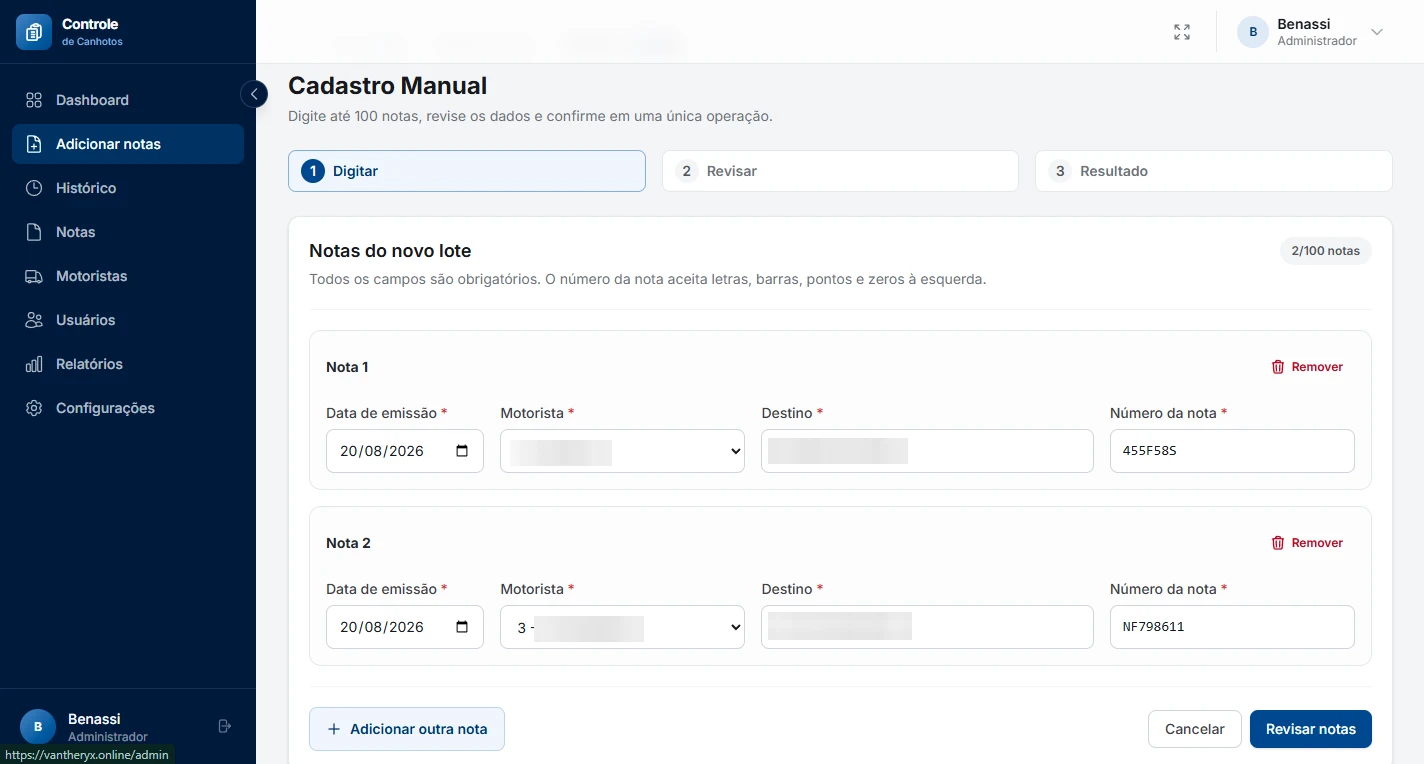Click the Revisar notas button

(x=1311, y=729)
